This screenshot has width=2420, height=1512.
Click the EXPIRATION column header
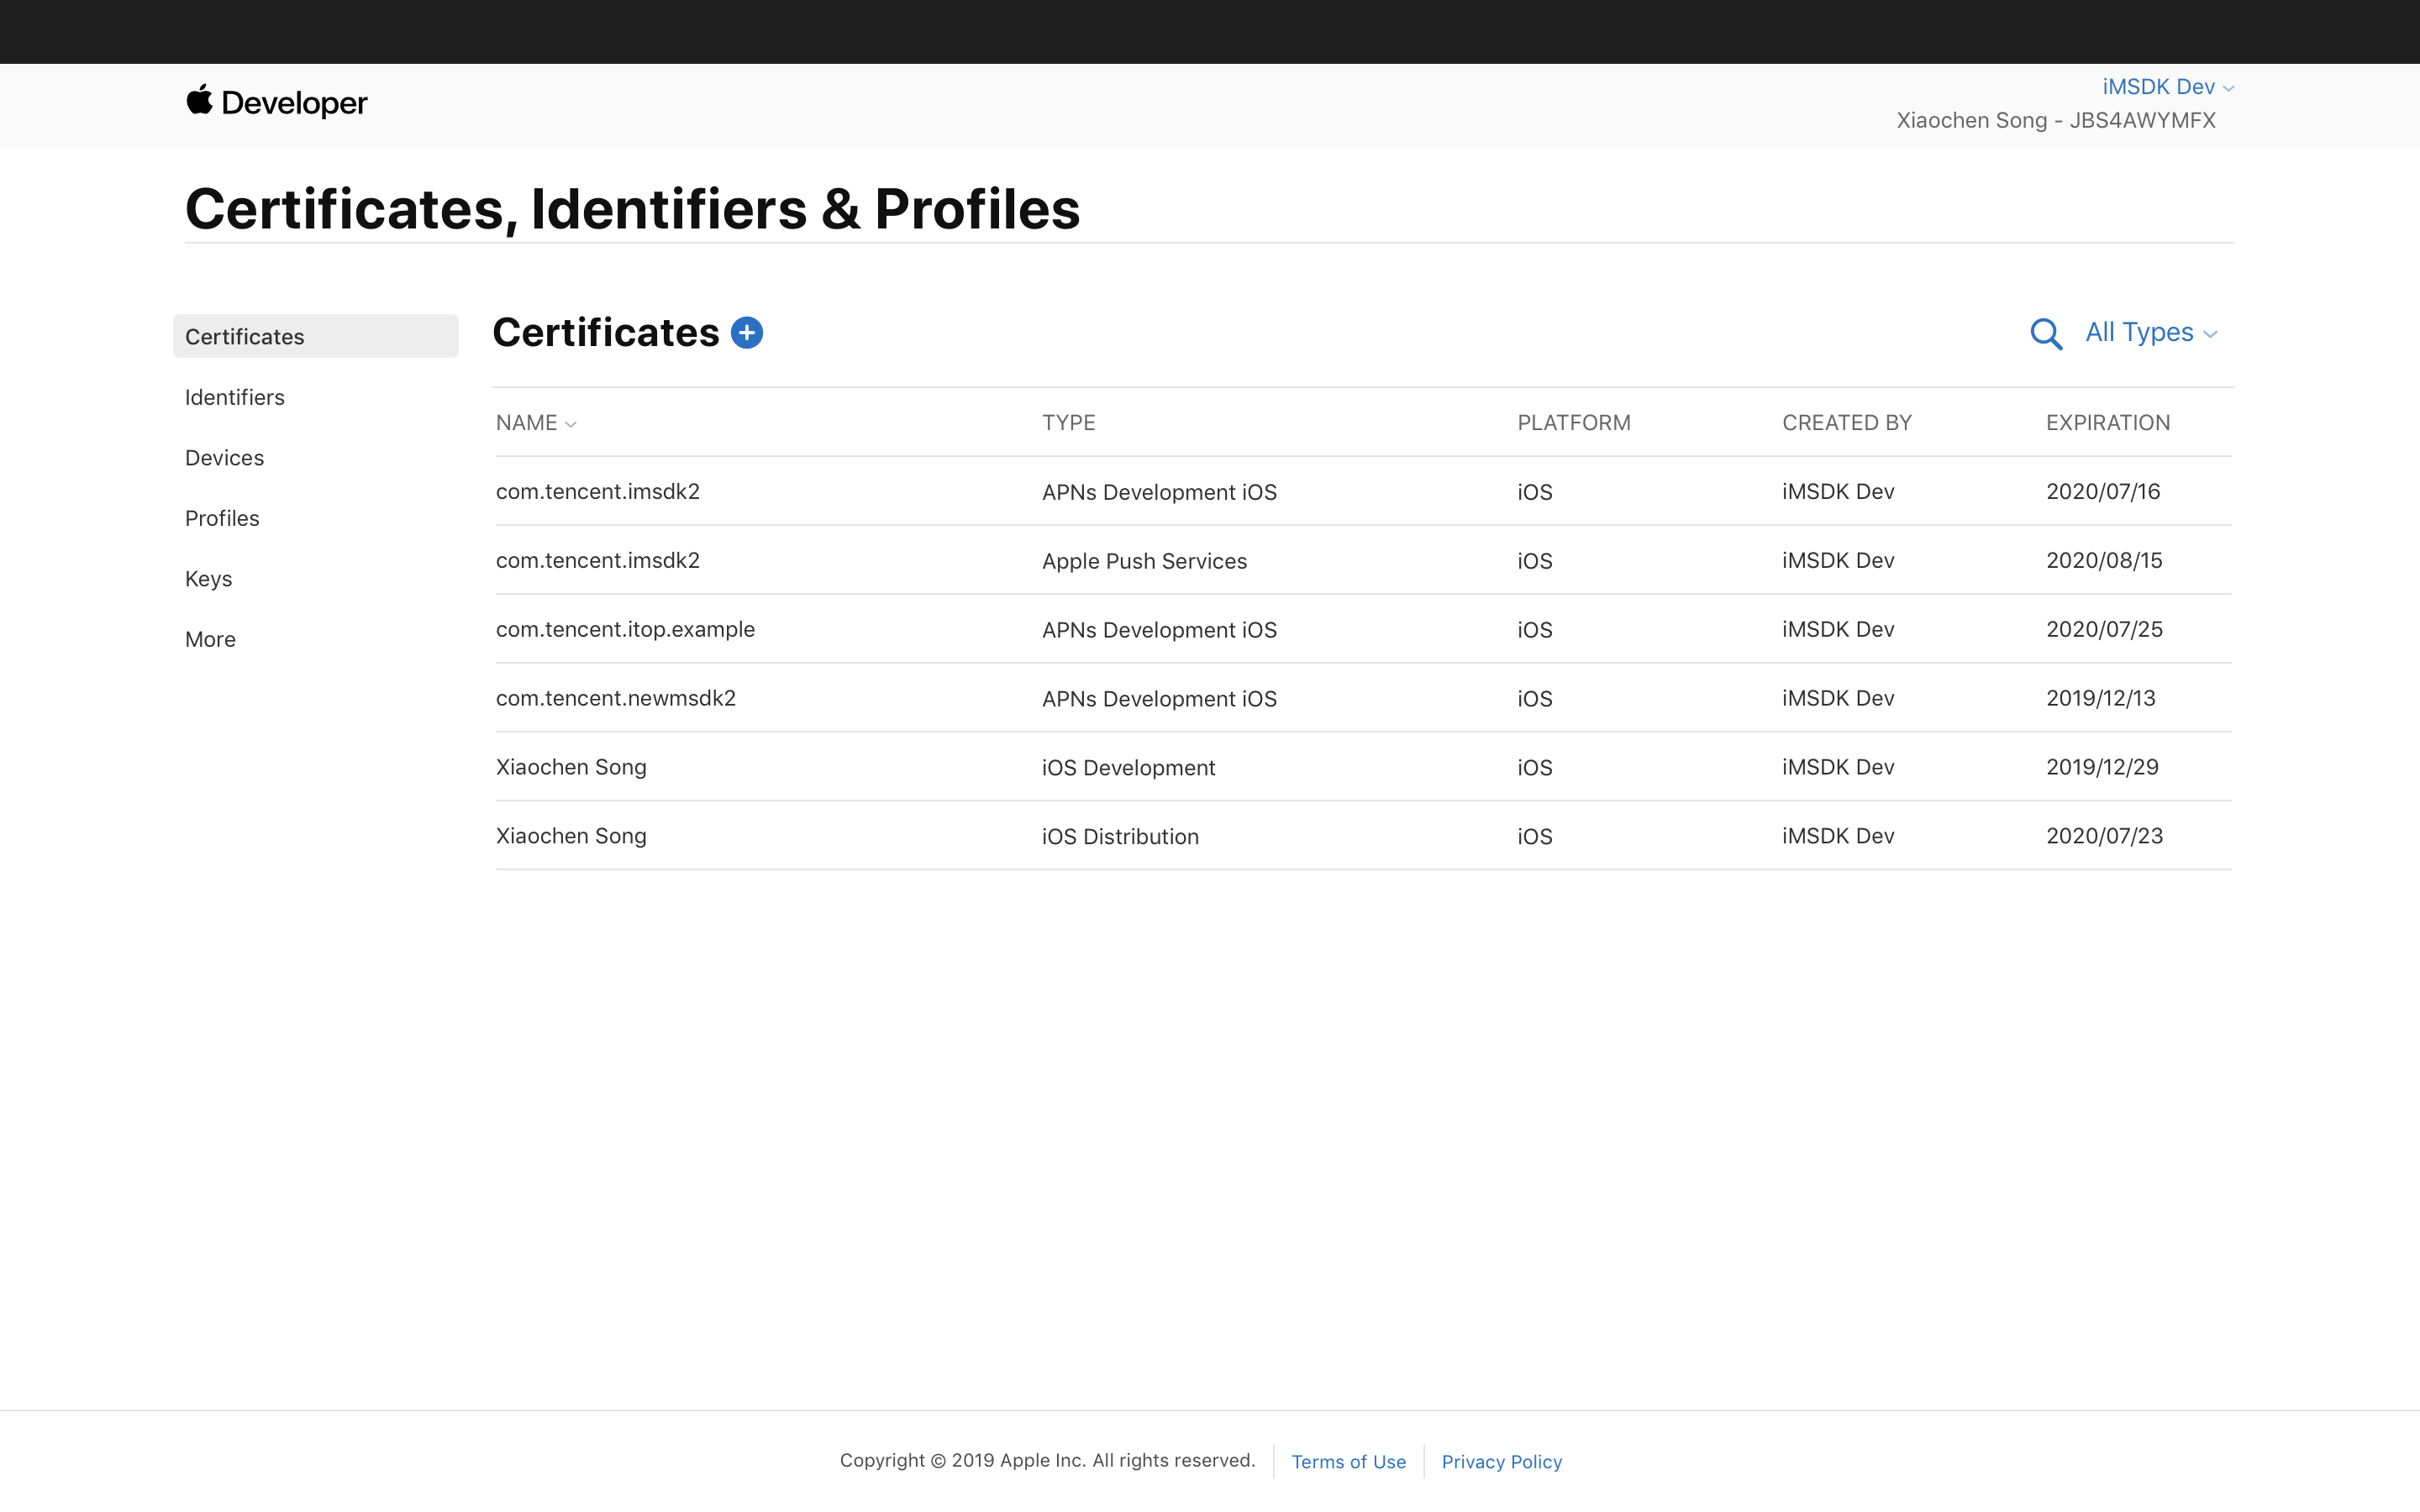point(2108,423)
